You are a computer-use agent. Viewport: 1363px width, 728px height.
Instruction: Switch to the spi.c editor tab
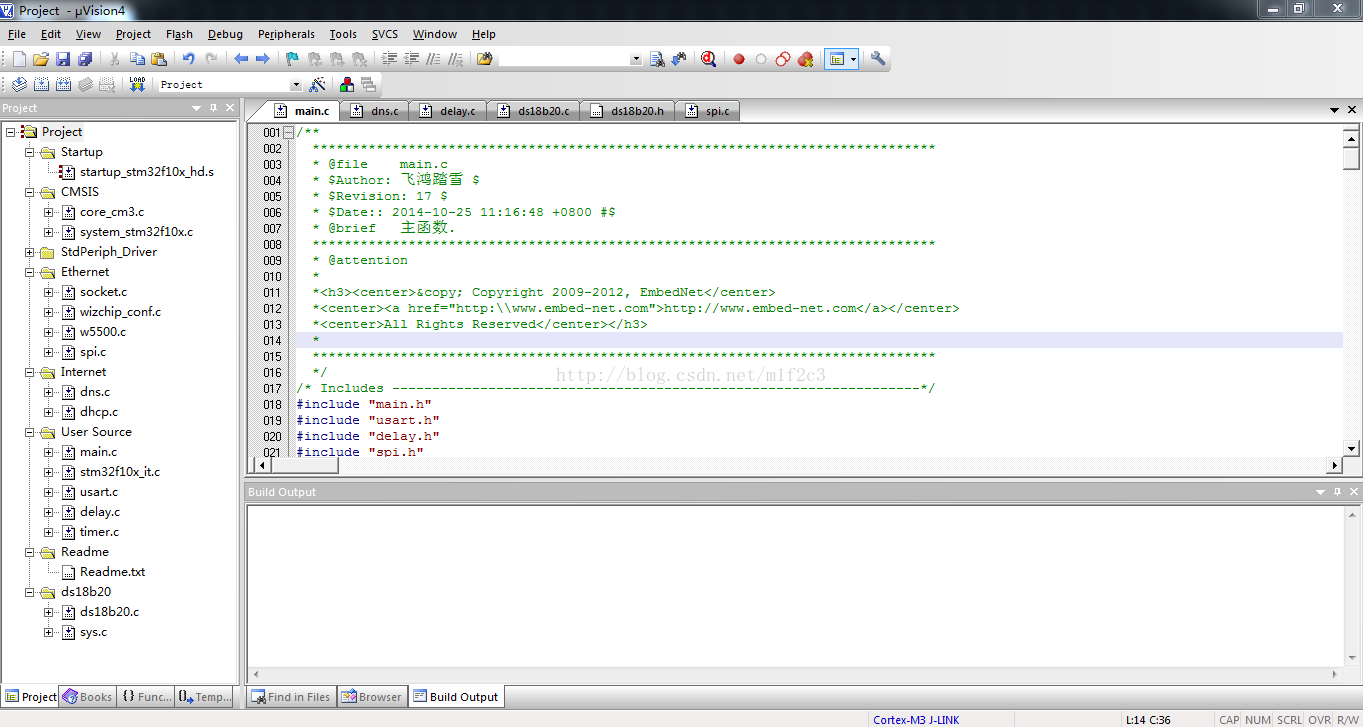707,111
